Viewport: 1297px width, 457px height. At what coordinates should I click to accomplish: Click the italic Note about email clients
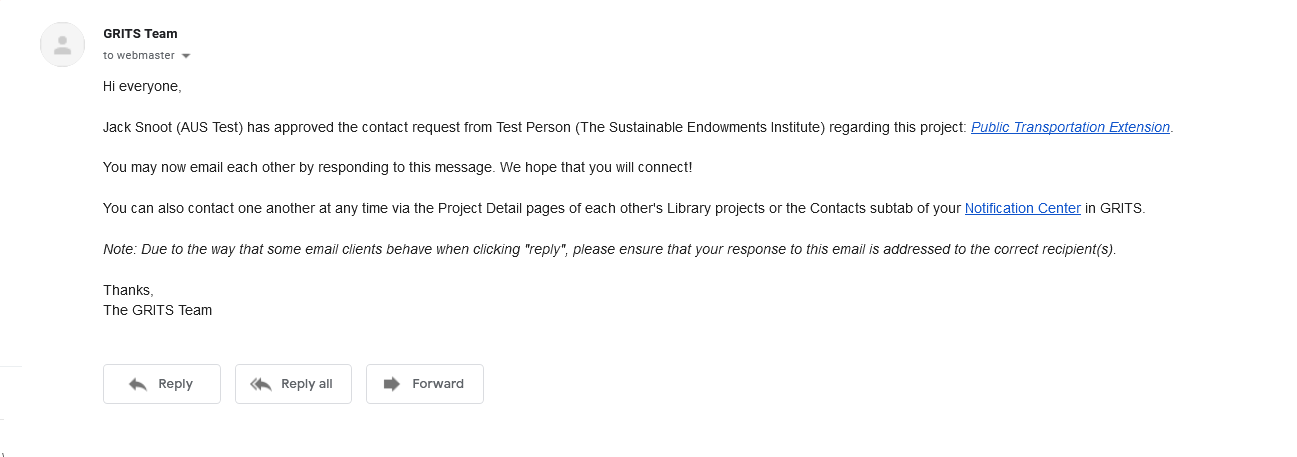coord(609,249)
